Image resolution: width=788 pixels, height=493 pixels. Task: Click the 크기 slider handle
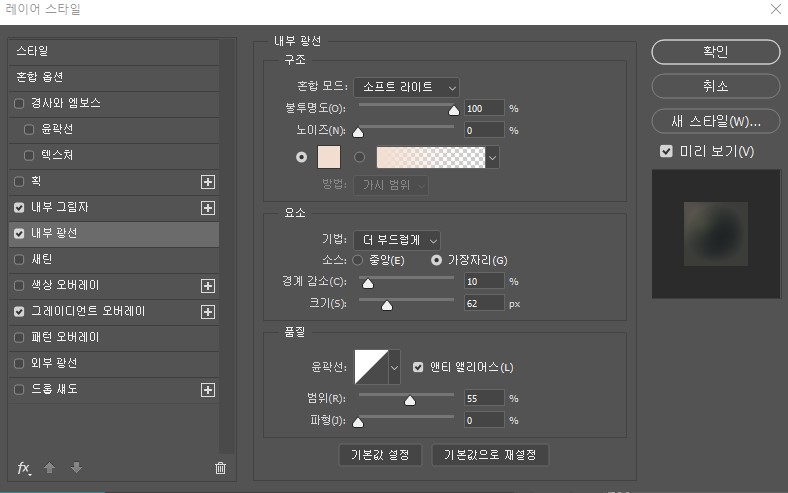pos(386,306)
